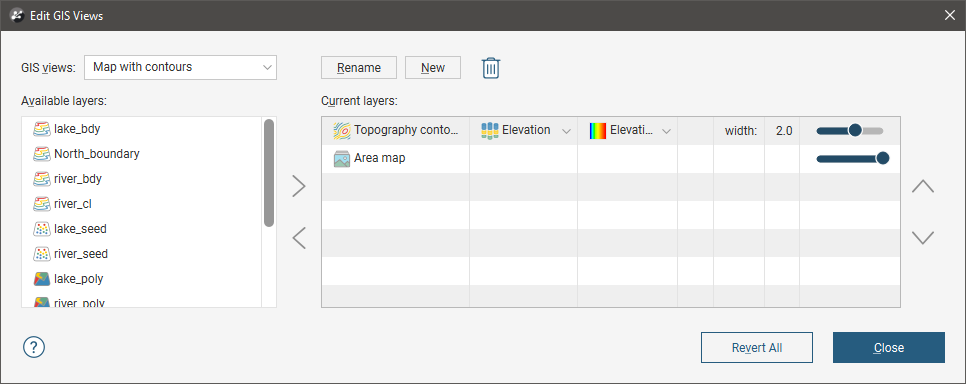Select the river_seed layer
Image resolution: width=966 pixels, height=384 pixels.
pos(81,254)
